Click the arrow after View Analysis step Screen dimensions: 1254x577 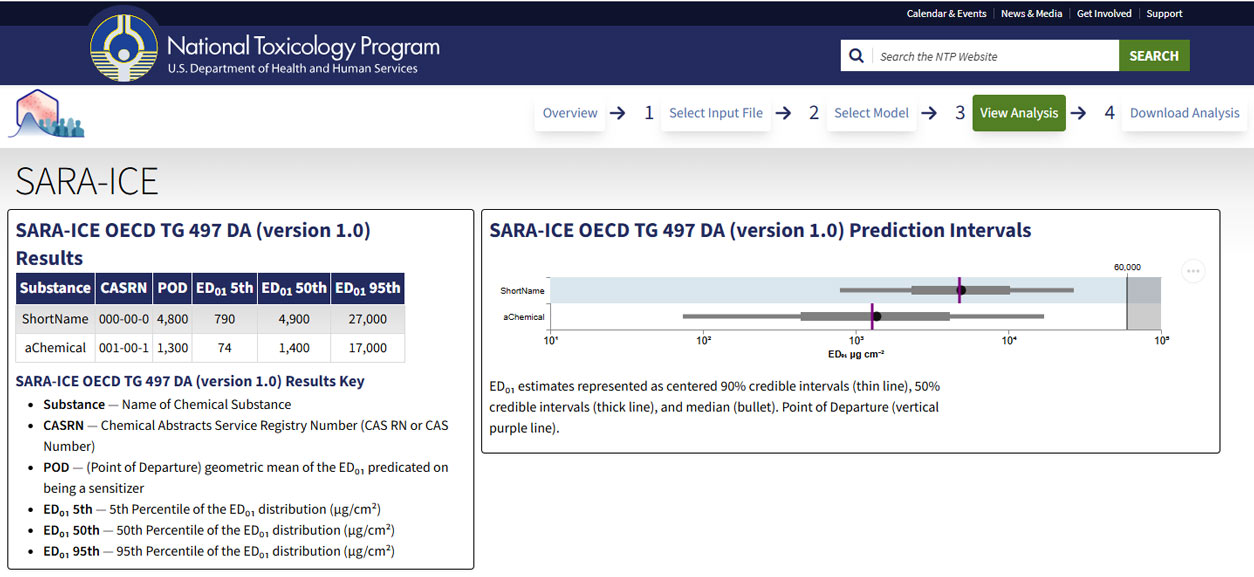coord(1078,113)
